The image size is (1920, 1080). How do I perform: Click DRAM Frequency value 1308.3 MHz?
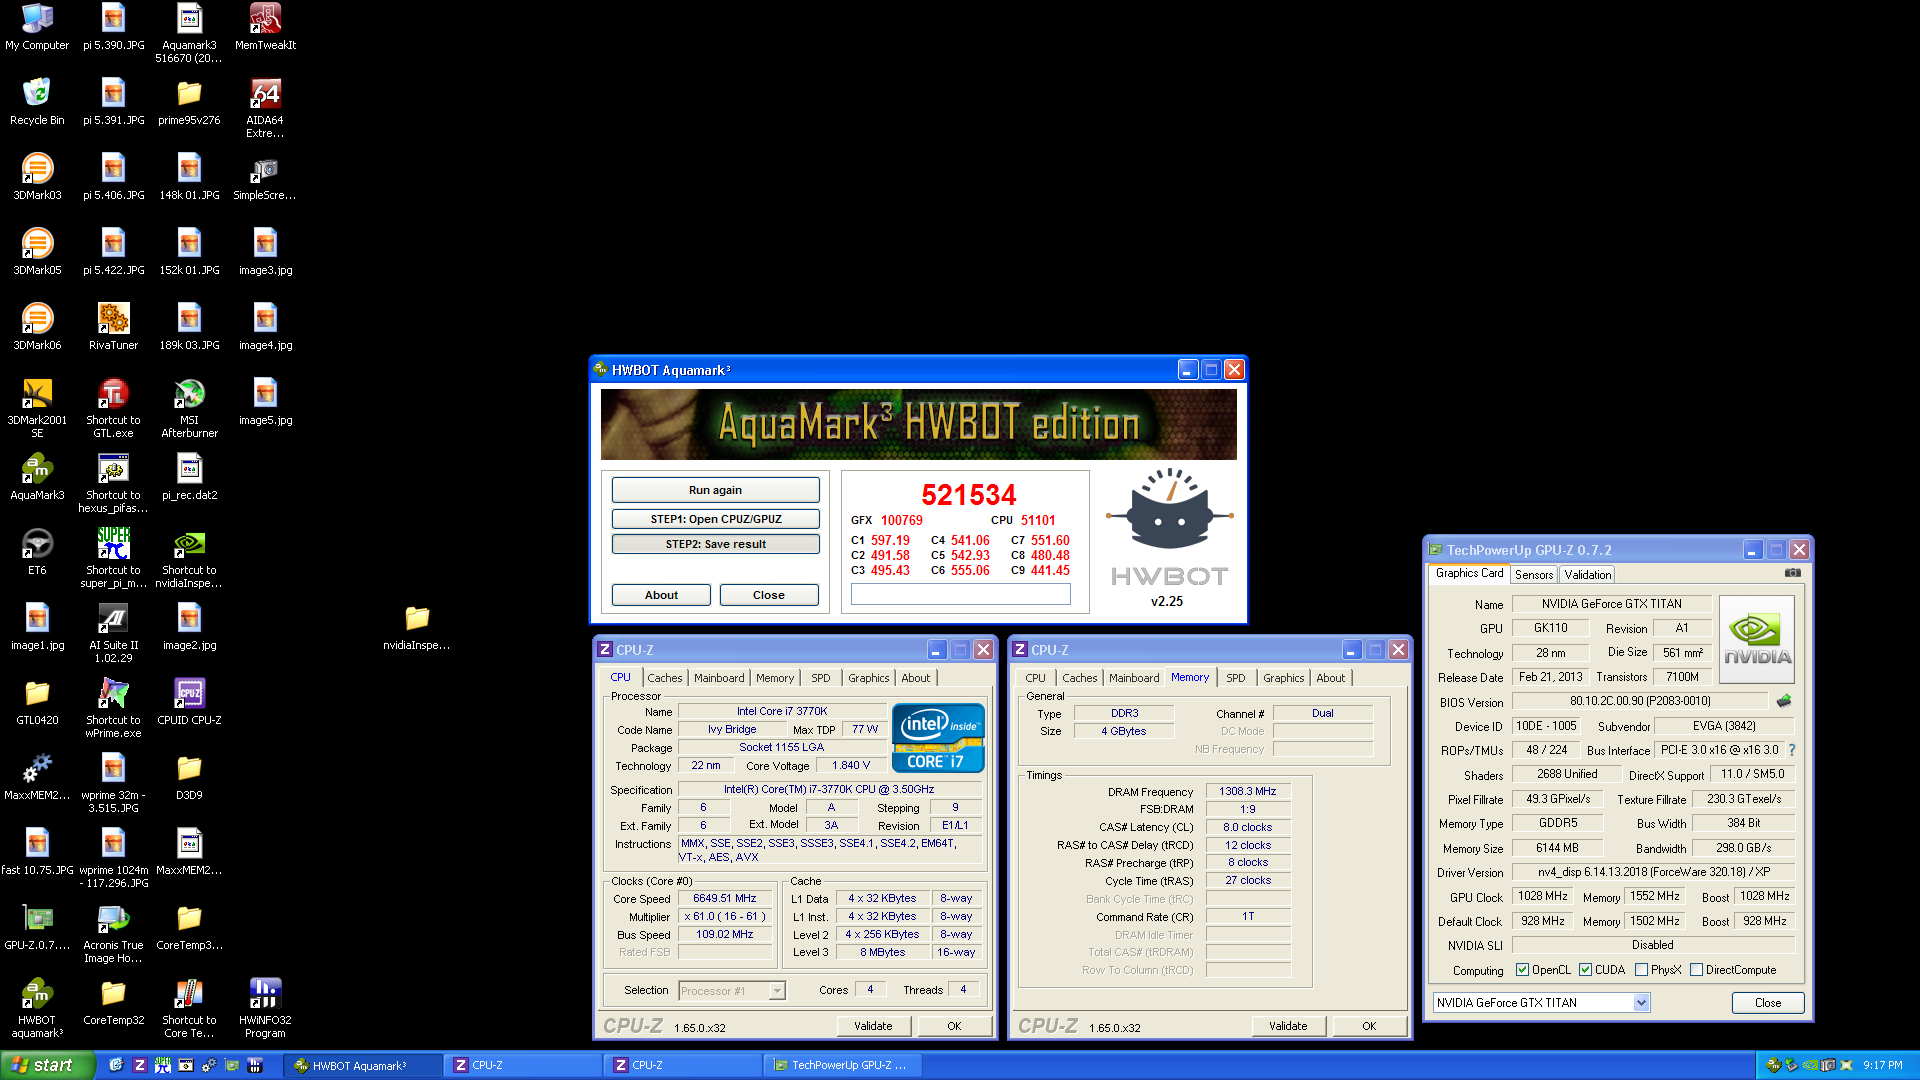(1247, 791)
